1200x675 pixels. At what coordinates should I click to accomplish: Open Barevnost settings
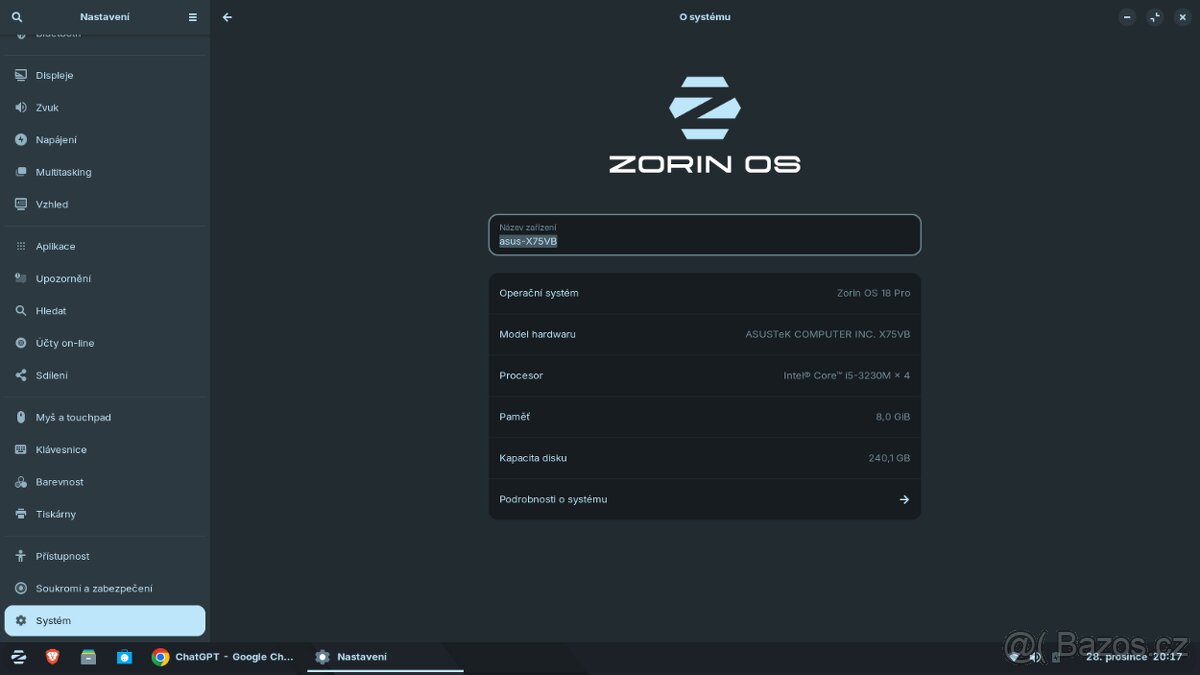(x=105, y=482)
